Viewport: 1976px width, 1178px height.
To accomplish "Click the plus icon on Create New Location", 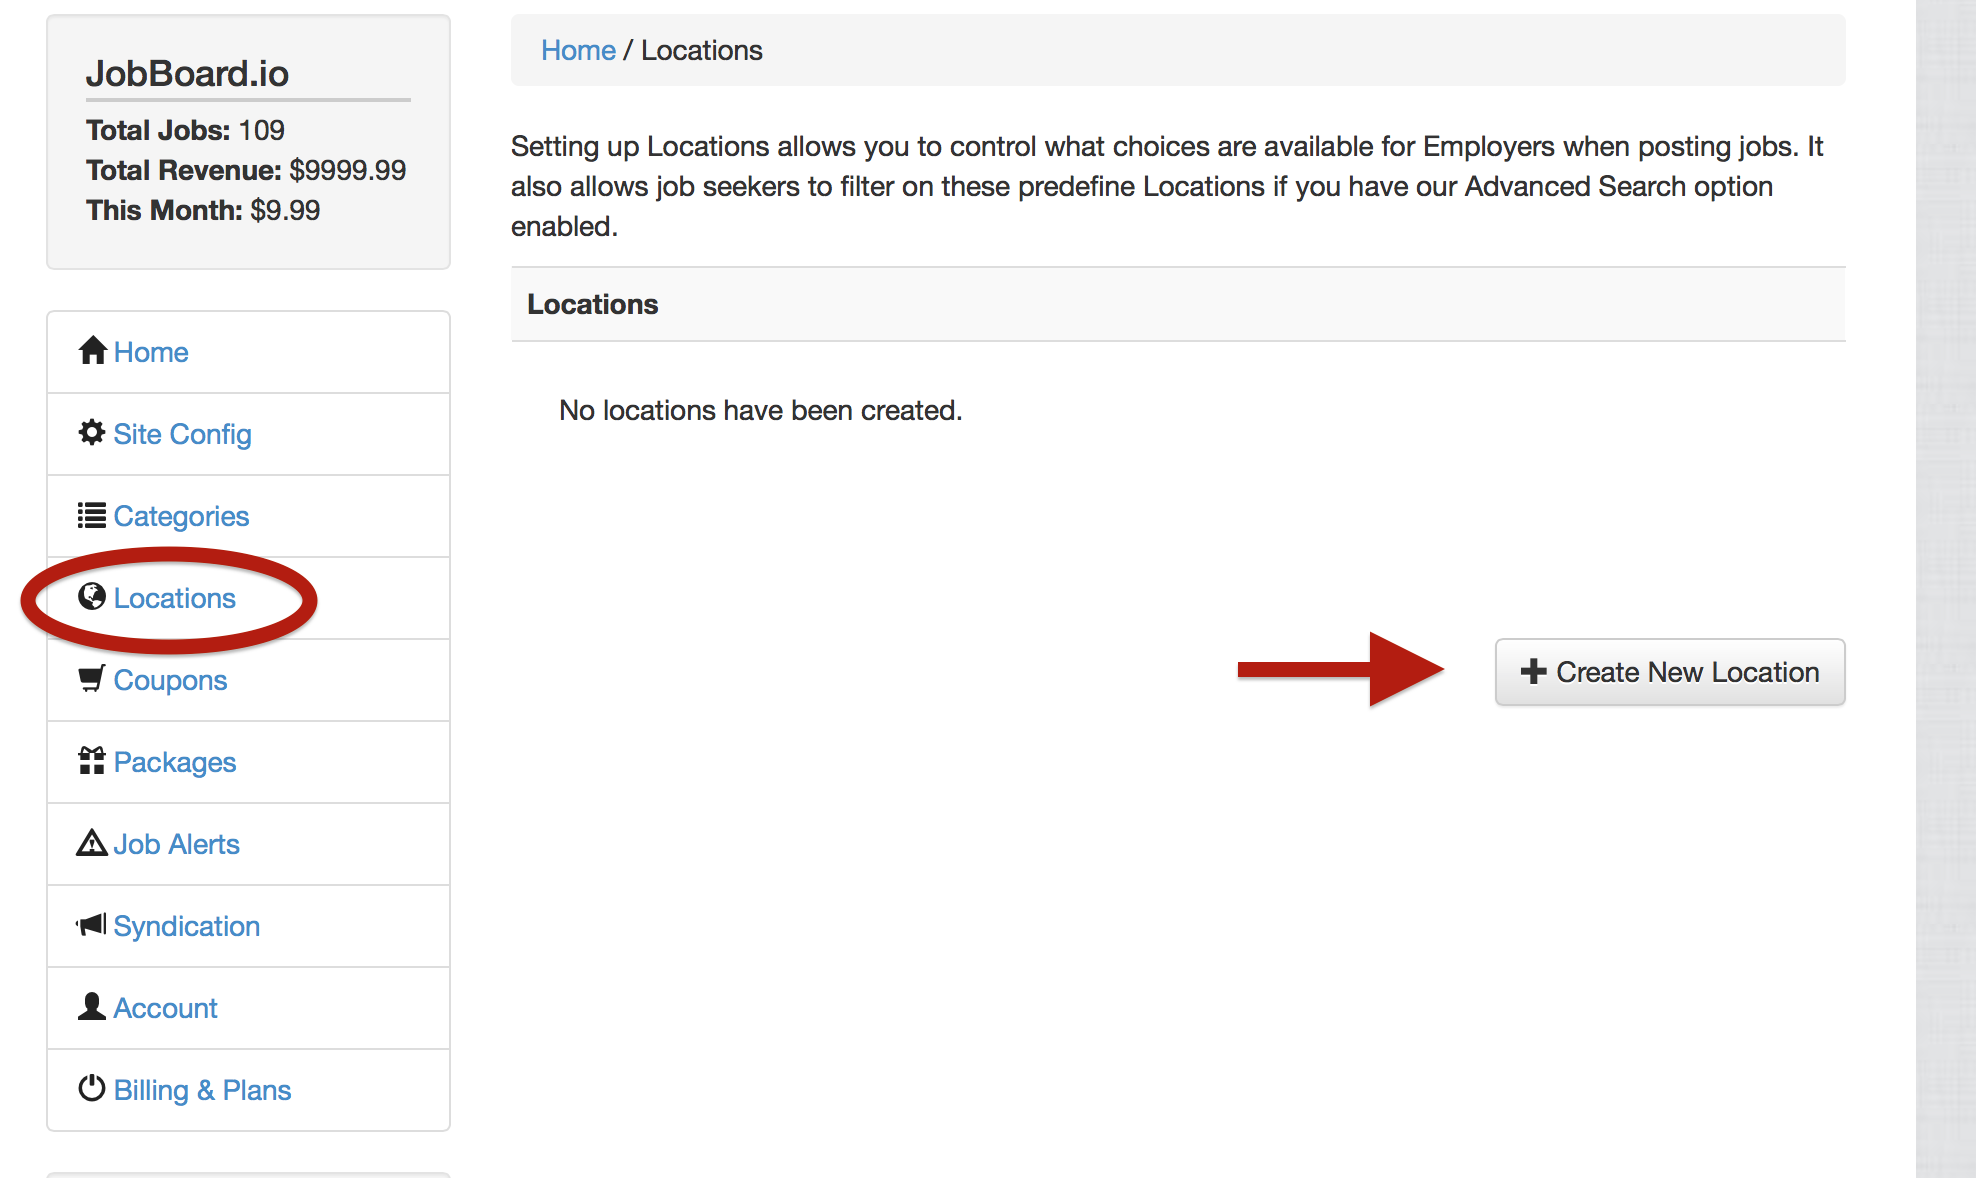I will point(1533,672).
